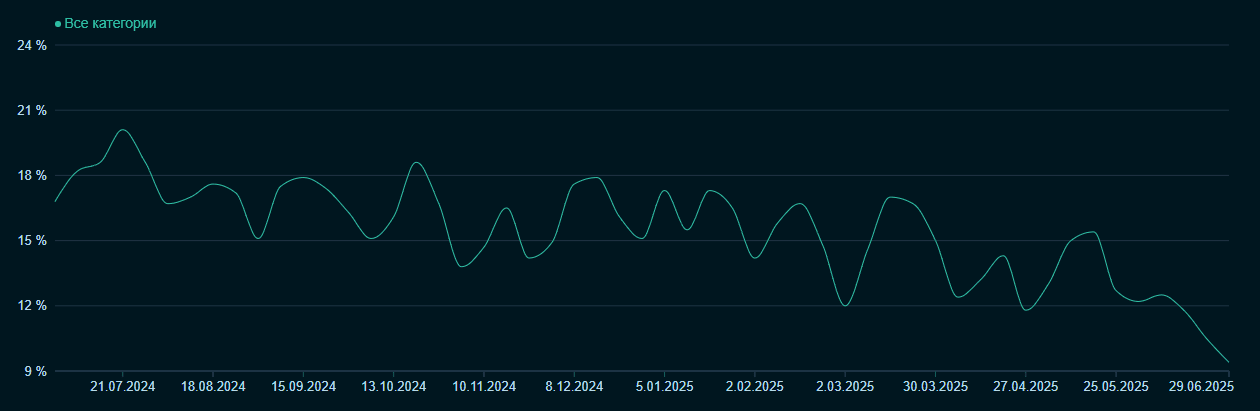Click the green legend dot marker
The image size is (1260, 411).
[x=58, y=23]
